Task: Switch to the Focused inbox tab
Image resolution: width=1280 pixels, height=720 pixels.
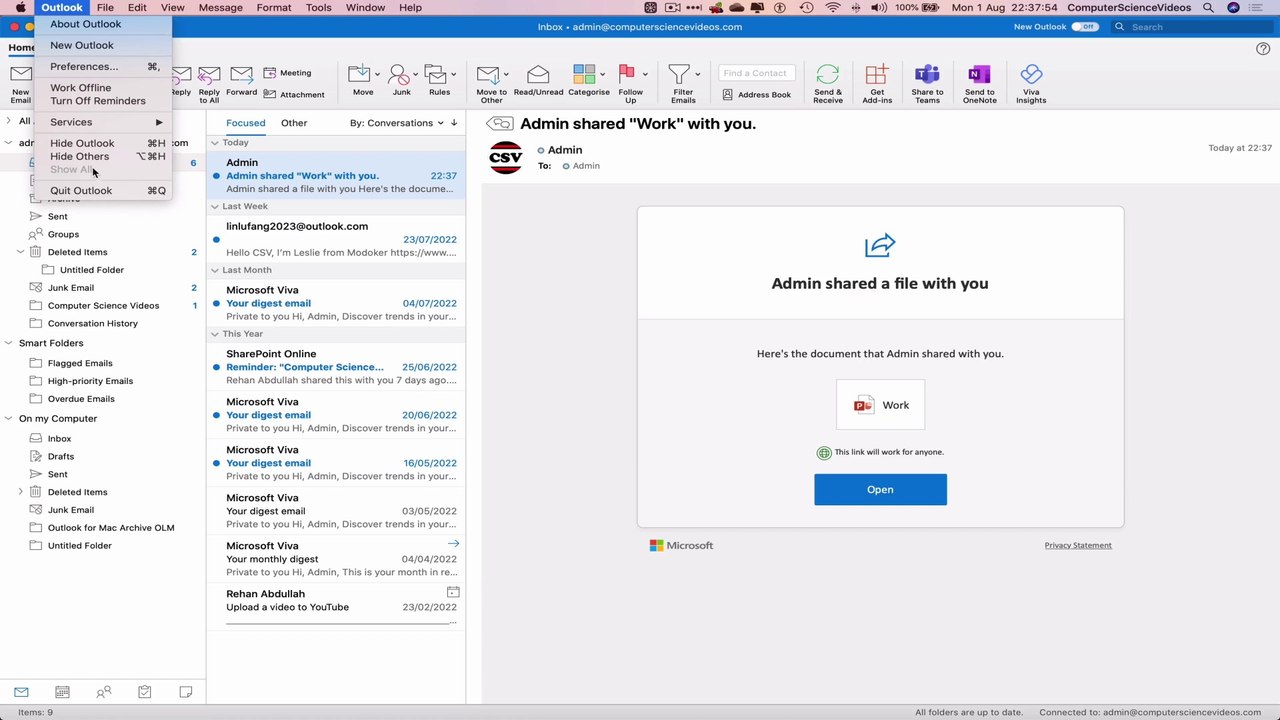Action: [245, 123]
